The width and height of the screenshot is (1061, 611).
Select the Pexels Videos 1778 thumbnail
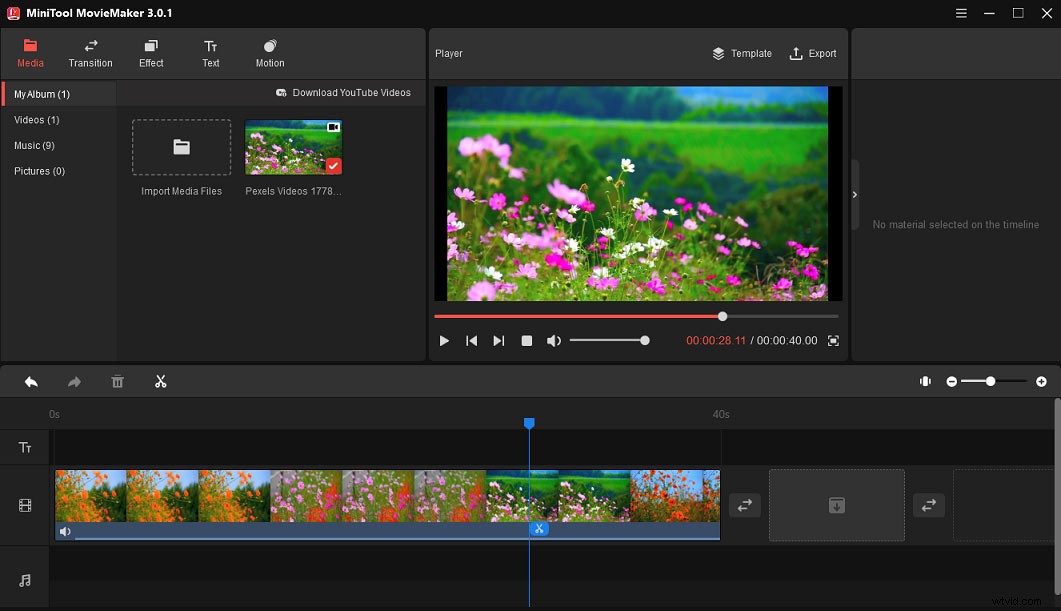pos(292,148)
